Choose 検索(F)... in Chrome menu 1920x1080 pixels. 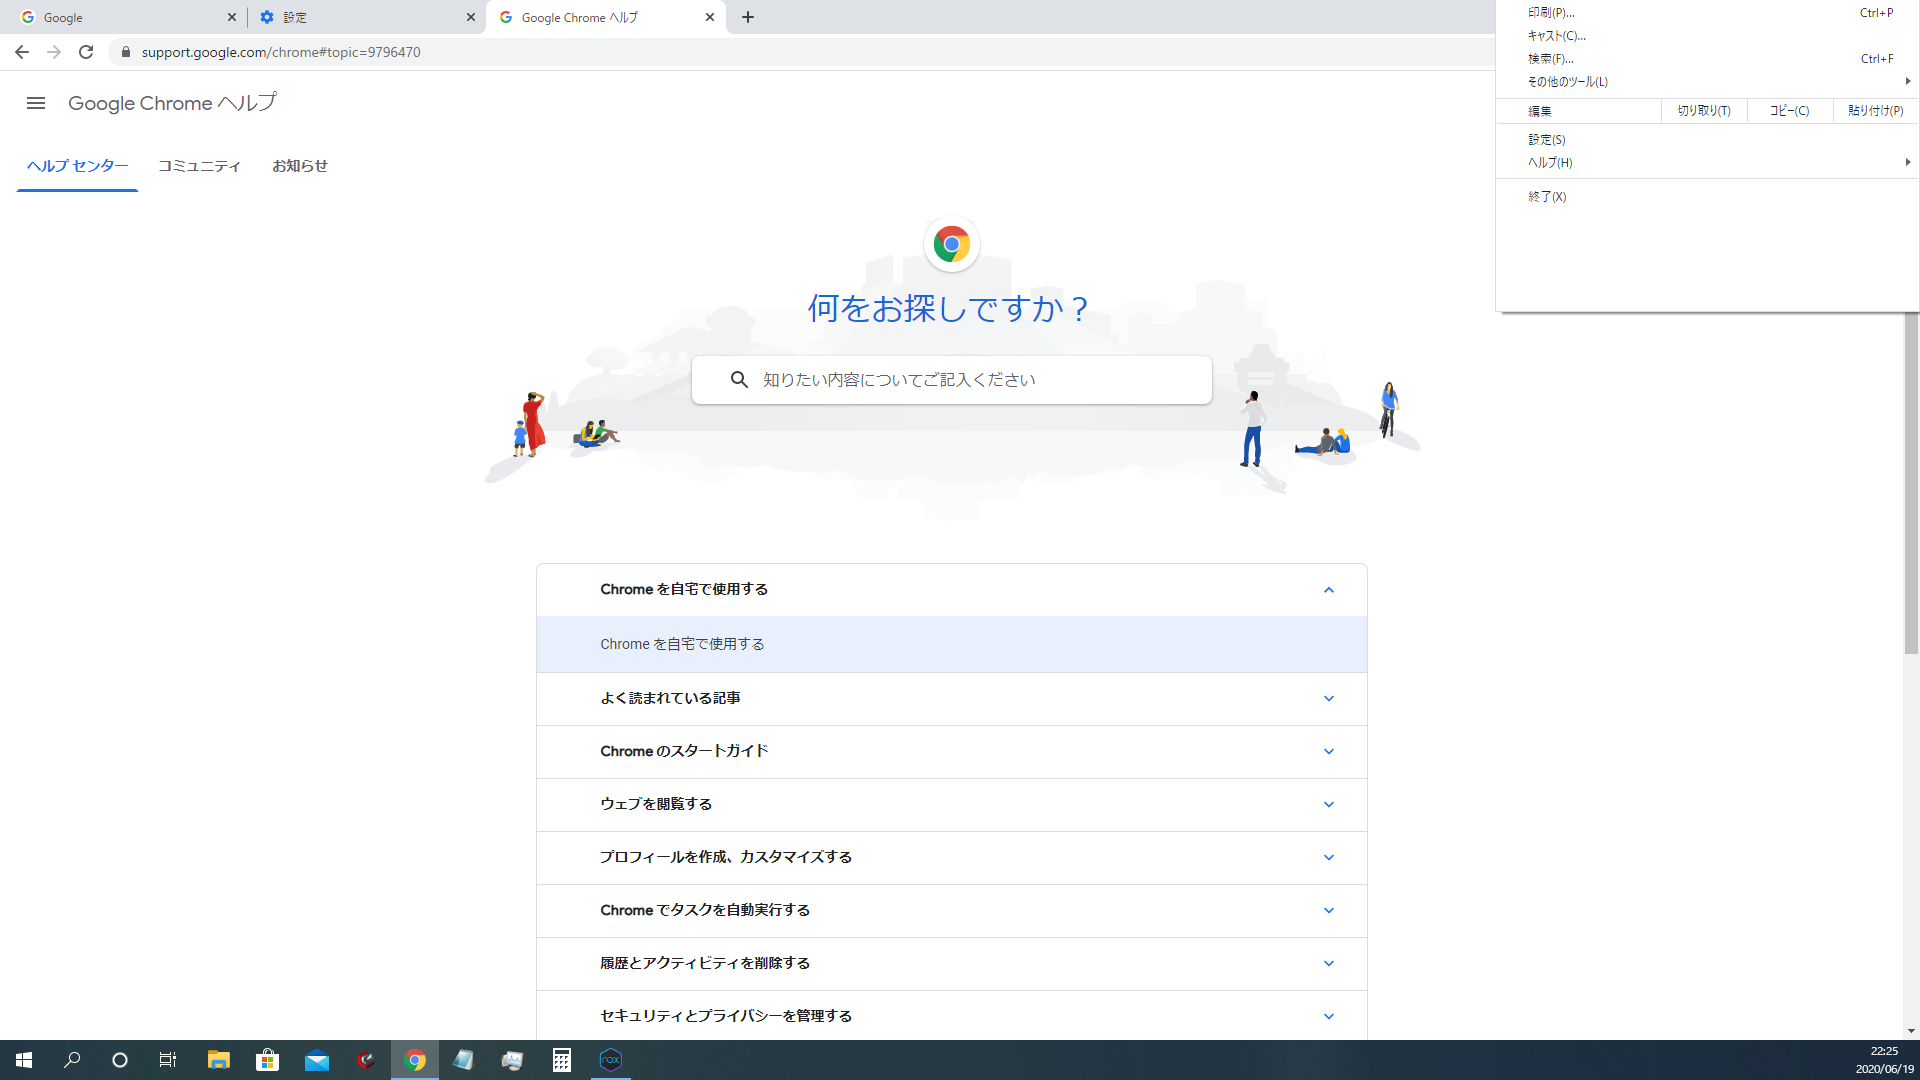(x=1708, y=59)
